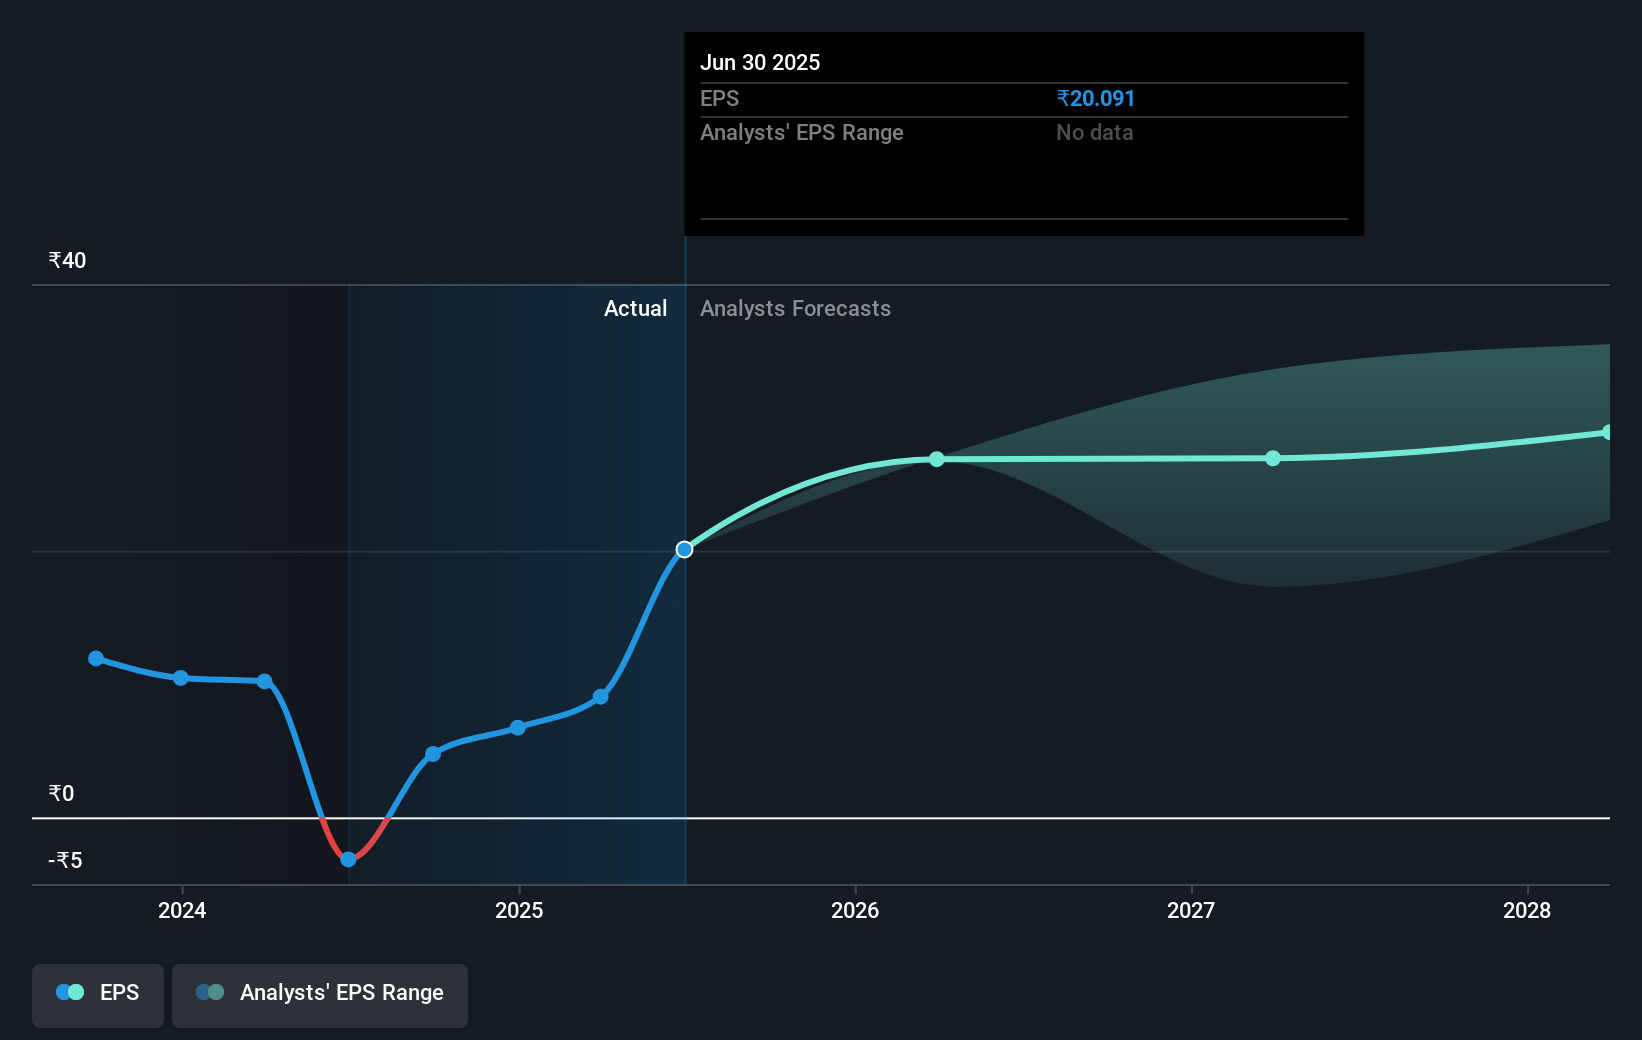1642x1040 pixels.
Task: Select the highlighted Jun 2025 data point
Action: pos(684,548)
